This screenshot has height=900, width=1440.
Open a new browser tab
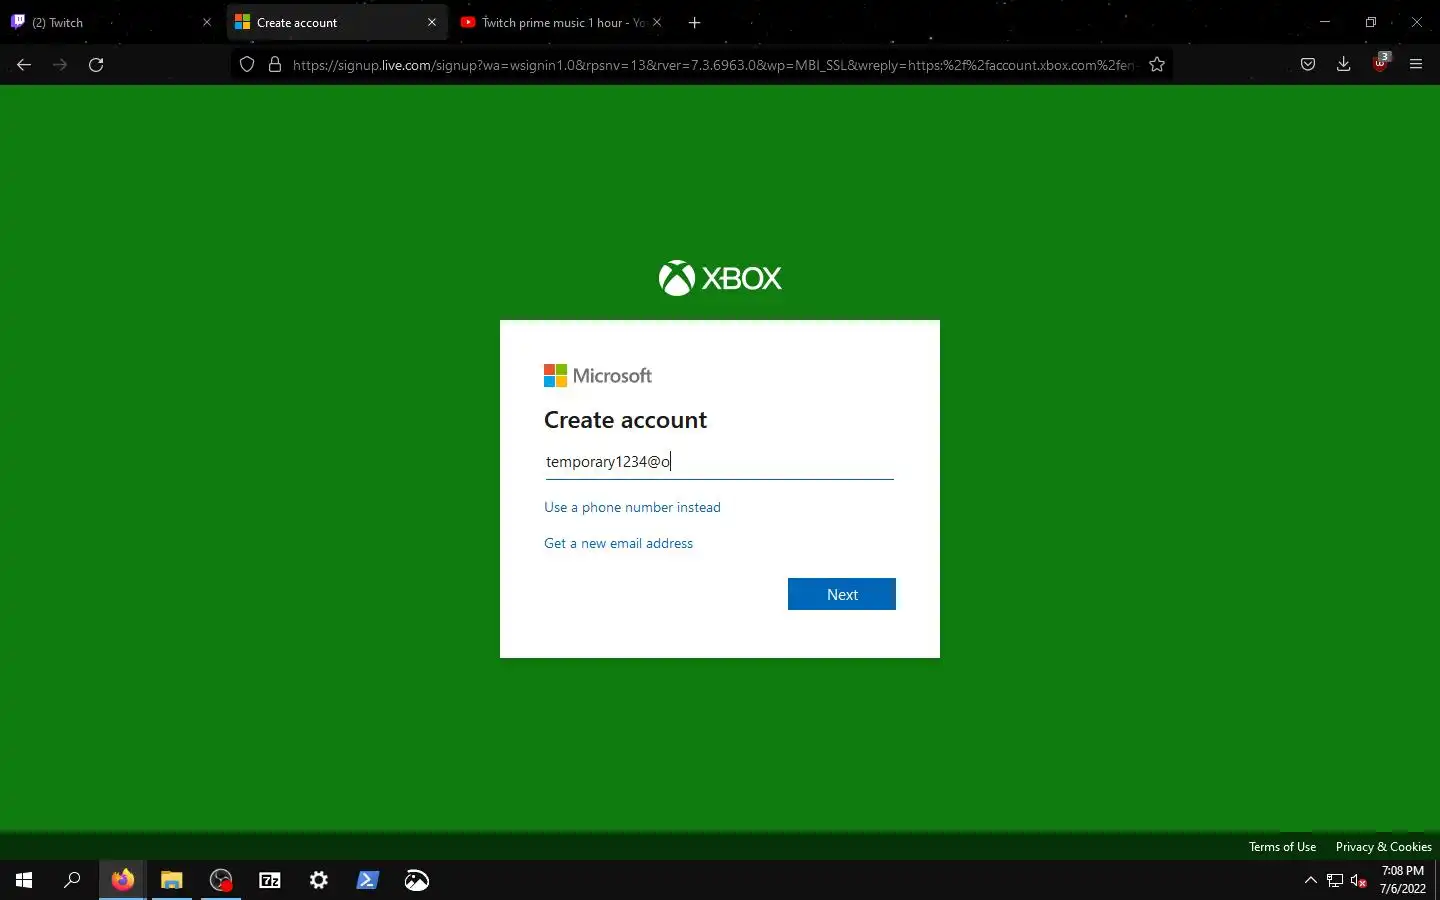[x=695, y=22]
